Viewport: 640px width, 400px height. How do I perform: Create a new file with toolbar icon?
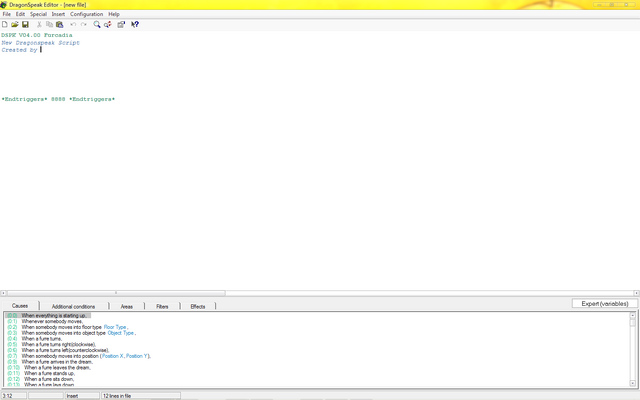click(5, 24)
